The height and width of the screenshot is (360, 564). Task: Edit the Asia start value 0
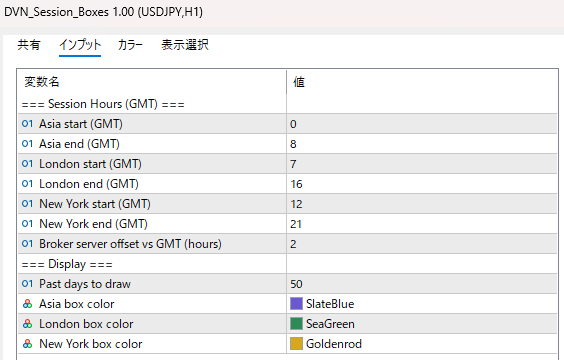pos(422,124)
